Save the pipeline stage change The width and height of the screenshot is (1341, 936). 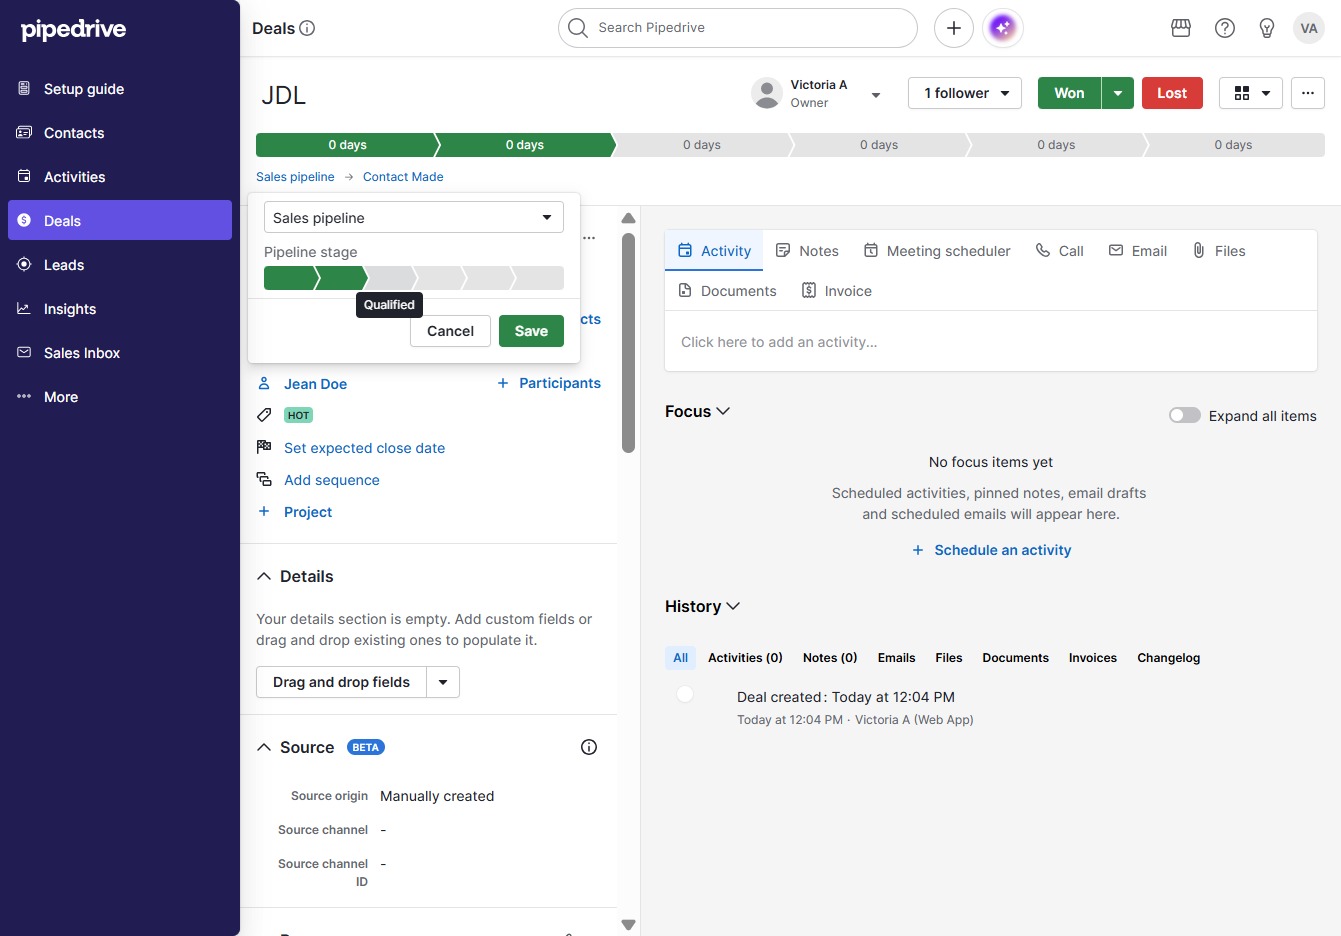click(x=531, y=331)
